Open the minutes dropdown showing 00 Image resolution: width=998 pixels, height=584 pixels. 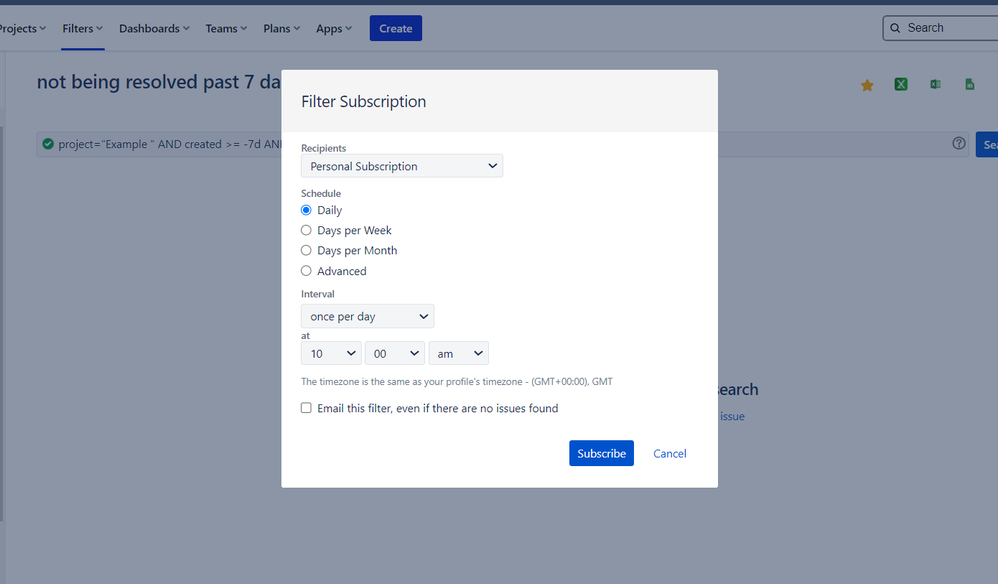395,353
